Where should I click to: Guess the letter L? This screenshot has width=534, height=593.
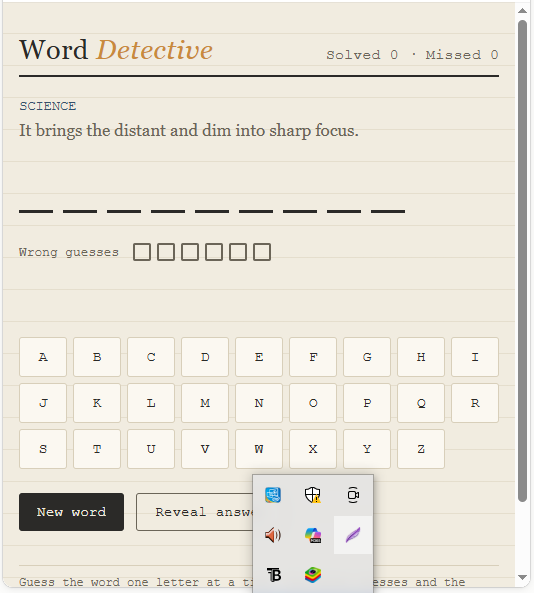(x=151, y=403)
